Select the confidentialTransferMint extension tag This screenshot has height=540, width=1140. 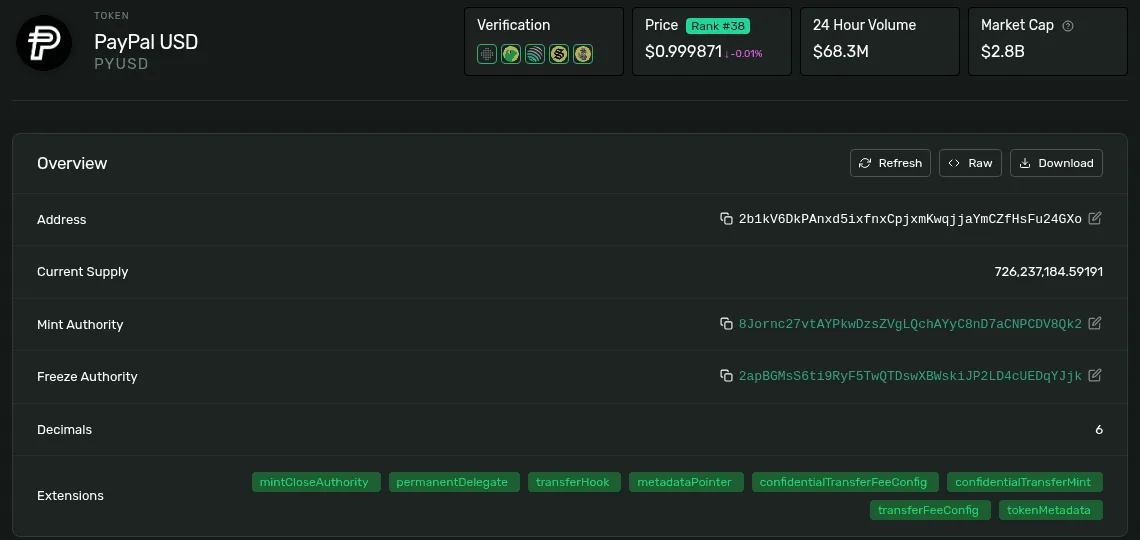pos(1024,482)
